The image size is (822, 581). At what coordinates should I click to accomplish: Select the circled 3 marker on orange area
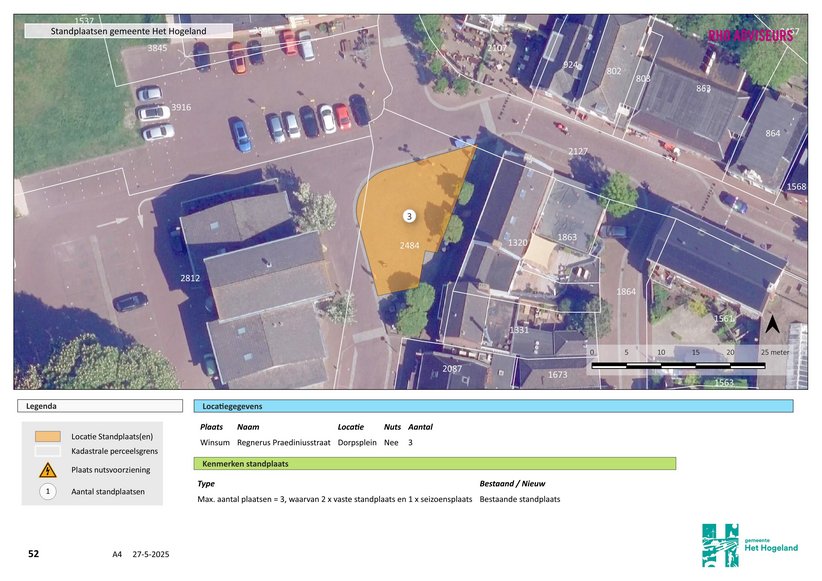tap(408, 216)
